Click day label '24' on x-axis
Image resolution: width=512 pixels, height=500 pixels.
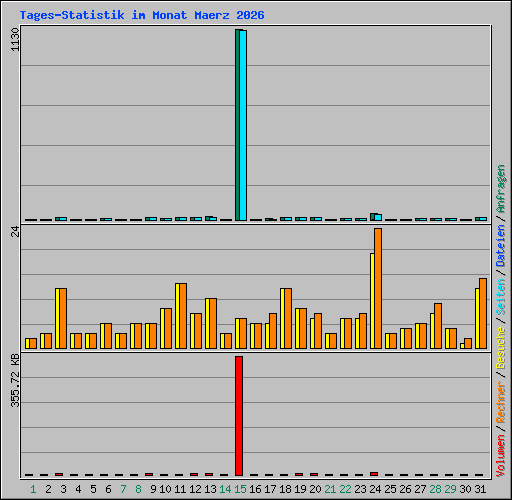375,489
